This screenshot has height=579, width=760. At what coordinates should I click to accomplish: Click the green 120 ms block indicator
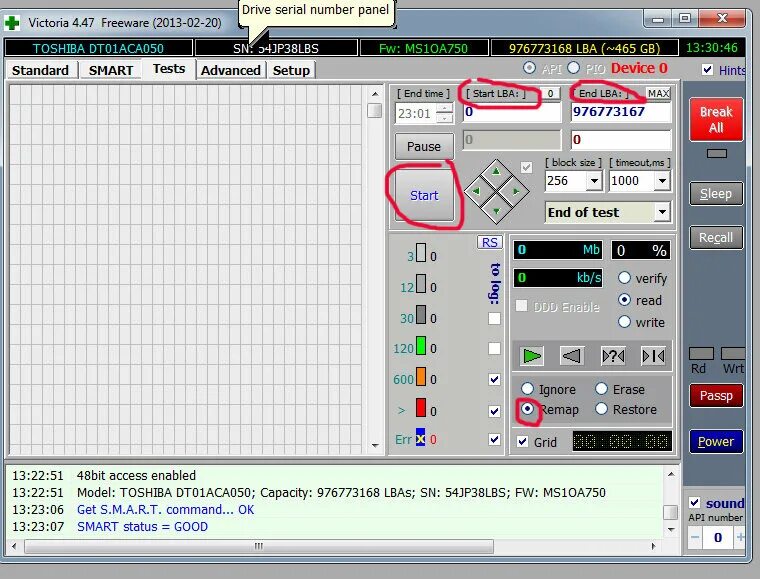(x=421, y=346)
